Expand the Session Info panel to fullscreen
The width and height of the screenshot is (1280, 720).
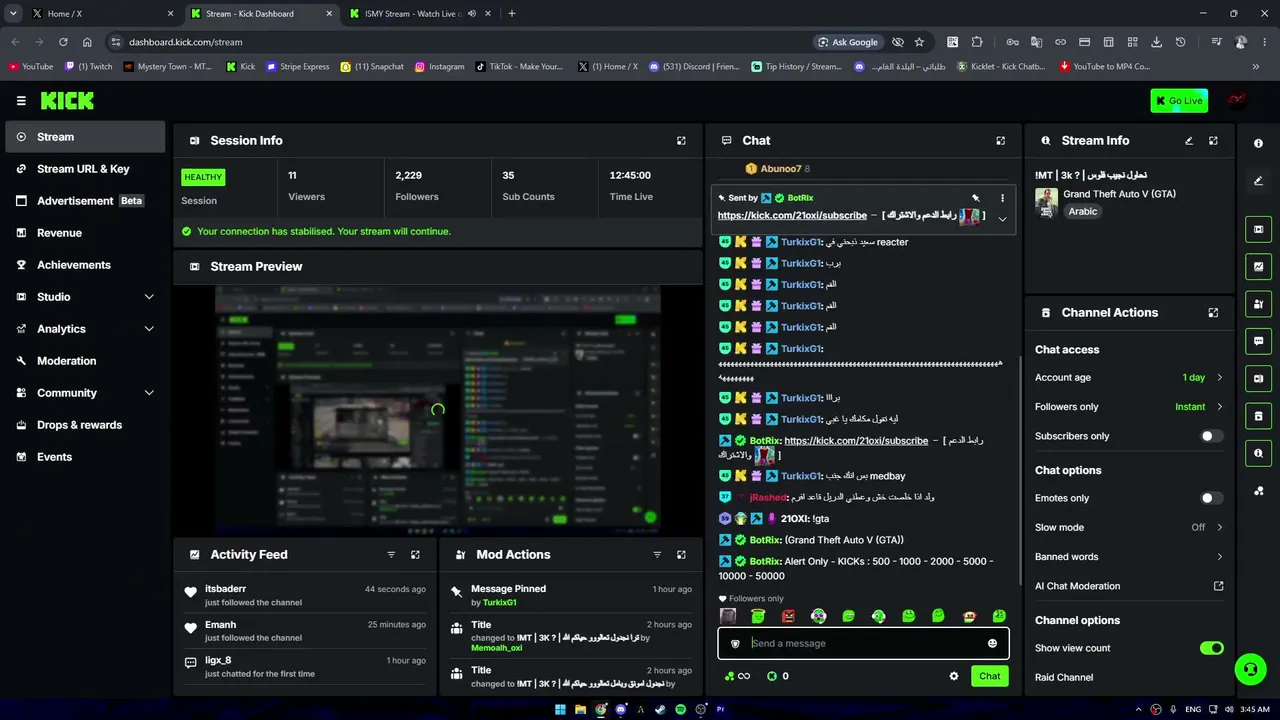(681, 141)
